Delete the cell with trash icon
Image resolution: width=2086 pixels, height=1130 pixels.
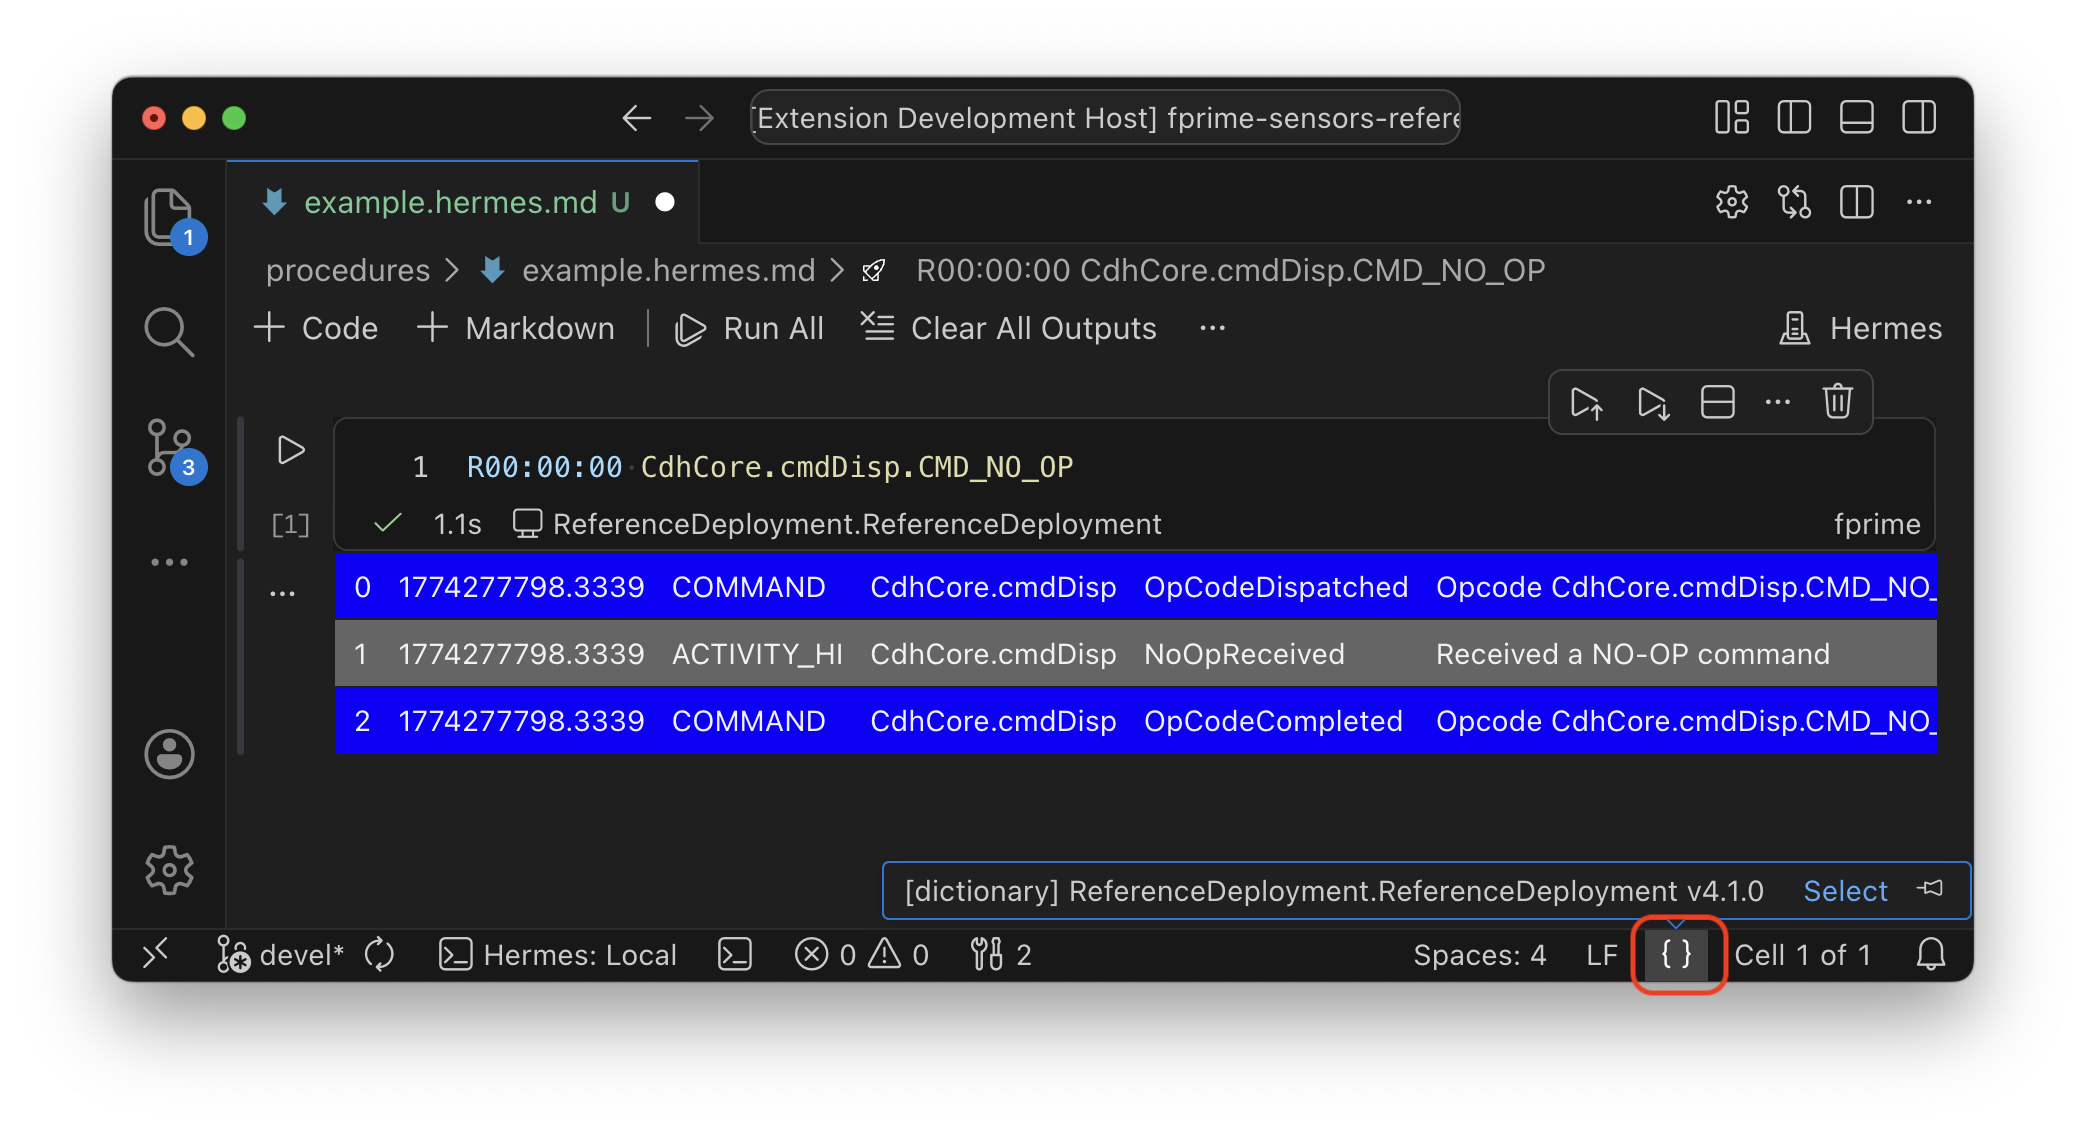1837,402
